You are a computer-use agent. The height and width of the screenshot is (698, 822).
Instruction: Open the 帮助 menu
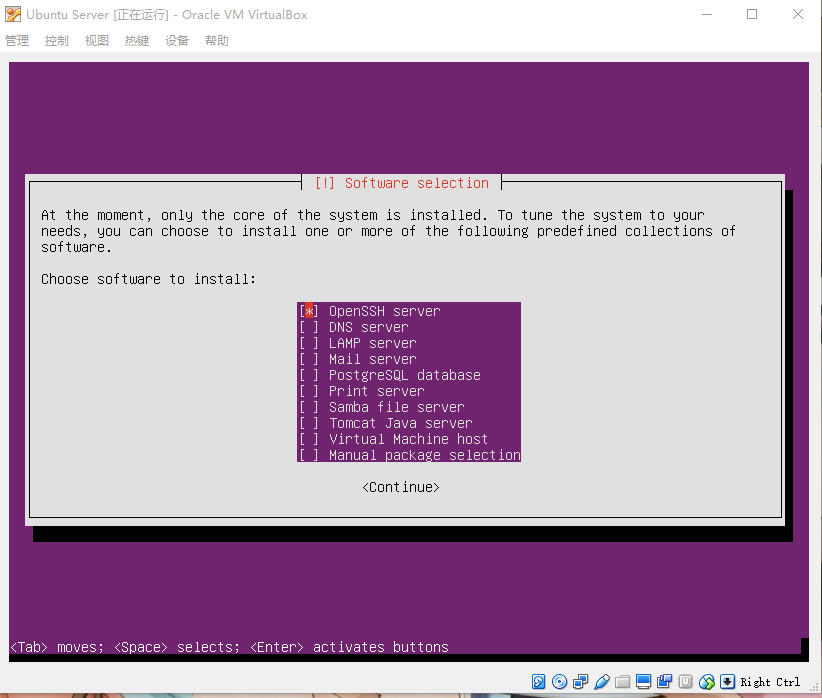[x=217, y=40]
